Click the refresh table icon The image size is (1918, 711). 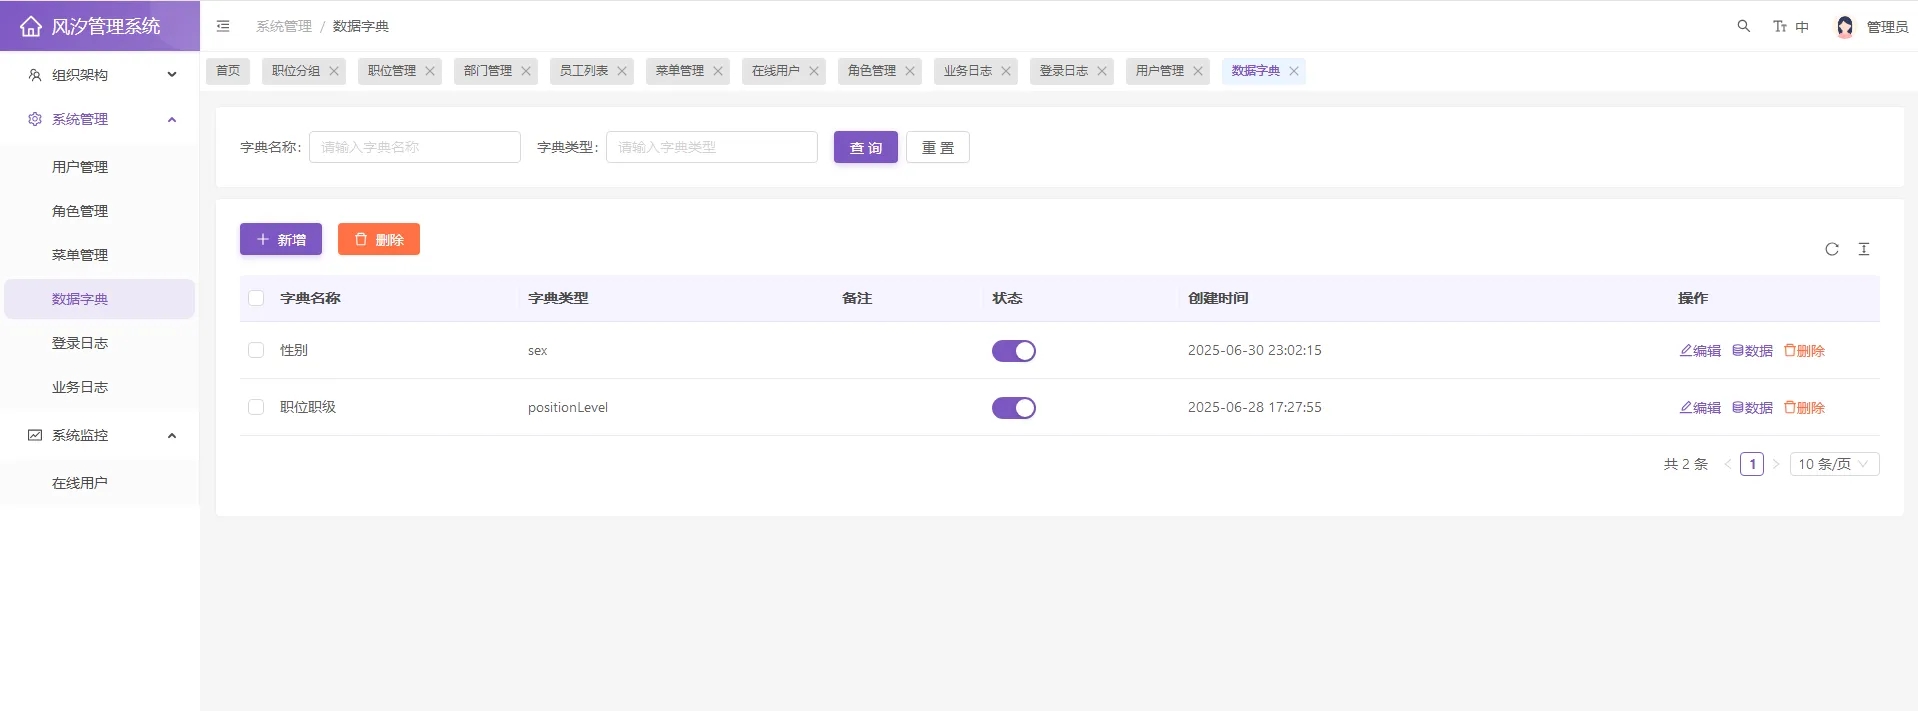tap(1831, 249)
